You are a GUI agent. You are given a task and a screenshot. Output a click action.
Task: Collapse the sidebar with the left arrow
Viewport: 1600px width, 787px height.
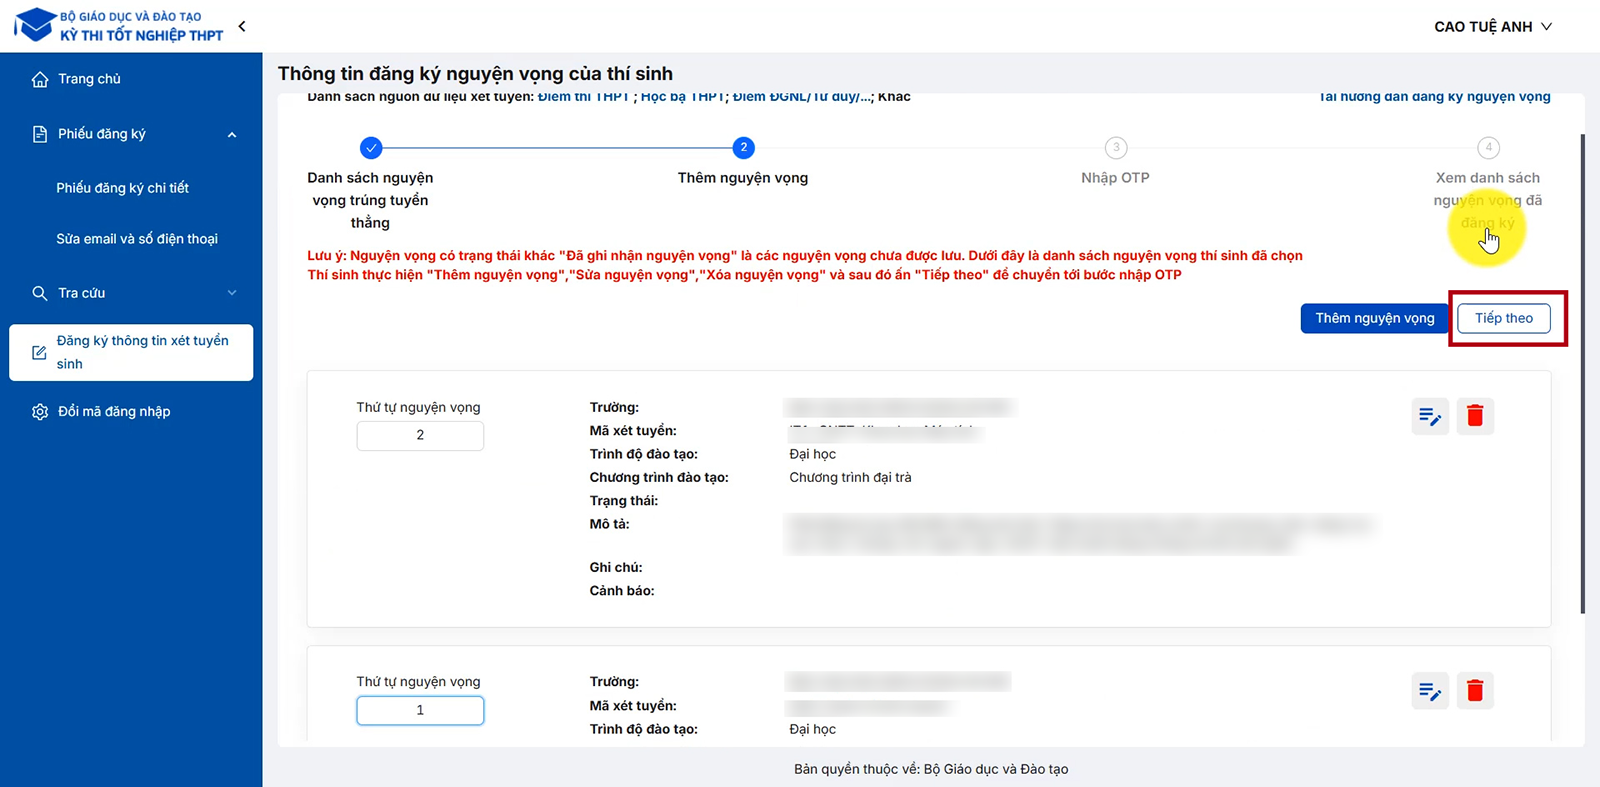click(x=242, y=26)
